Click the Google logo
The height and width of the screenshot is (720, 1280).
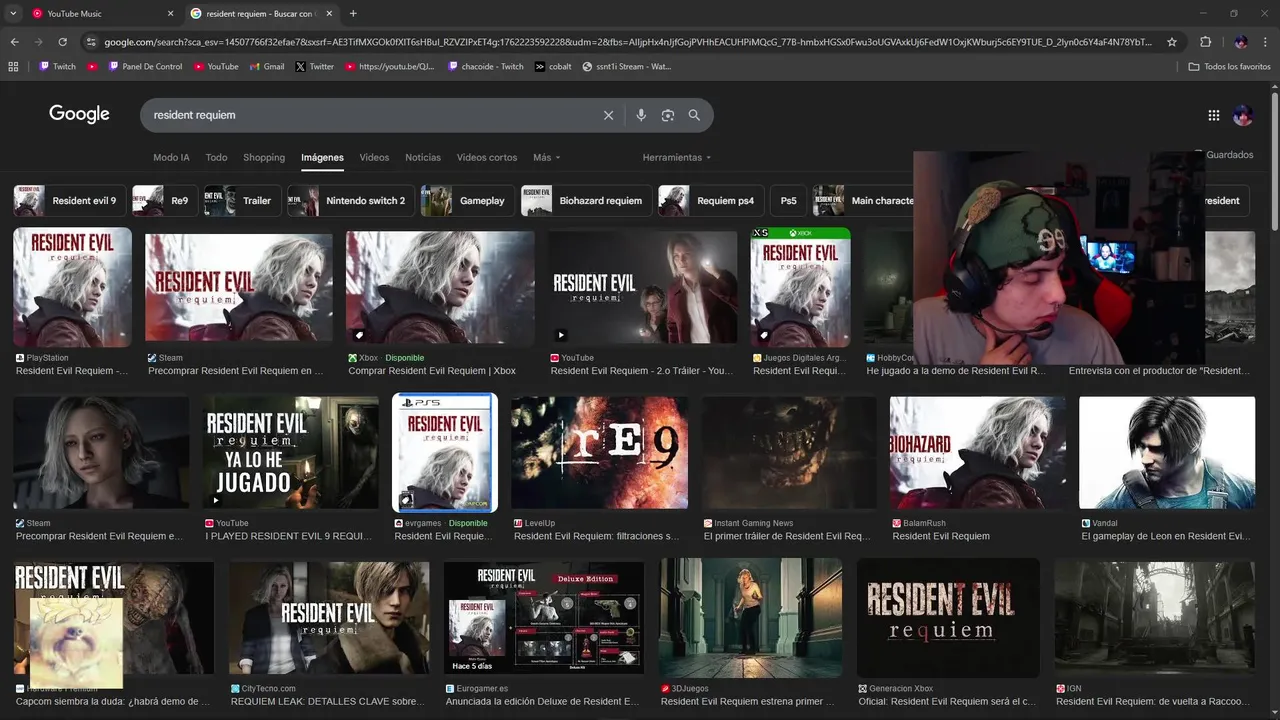(x=79, y=114)
